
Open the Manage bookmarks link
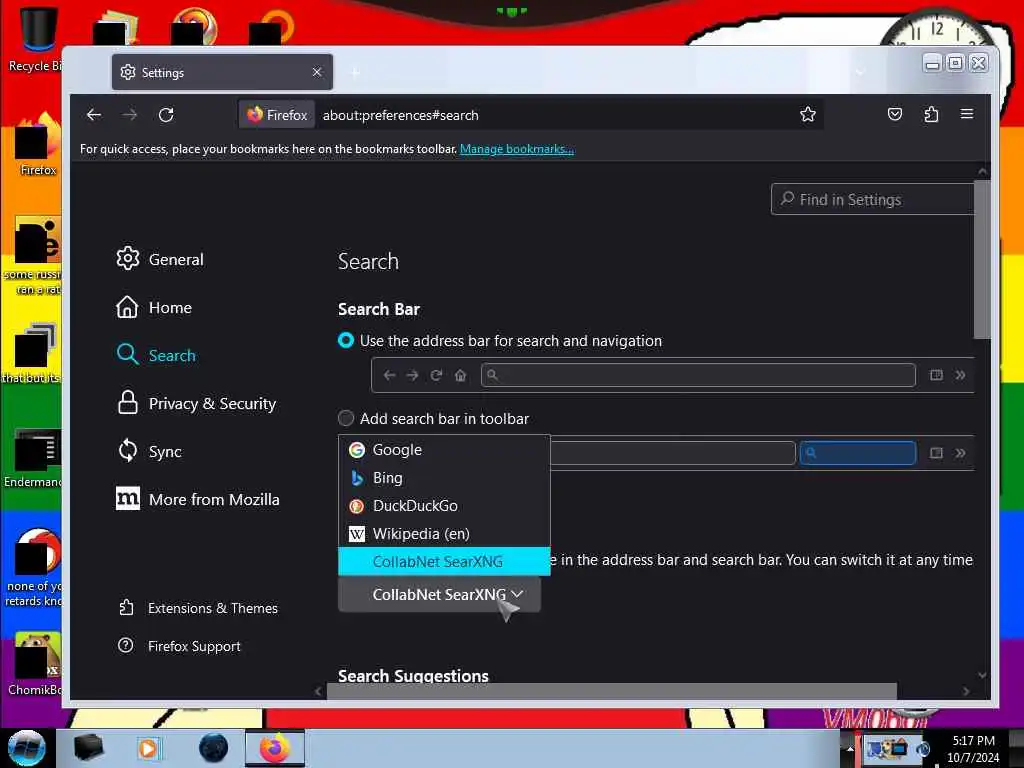click(x=517, y=149)
